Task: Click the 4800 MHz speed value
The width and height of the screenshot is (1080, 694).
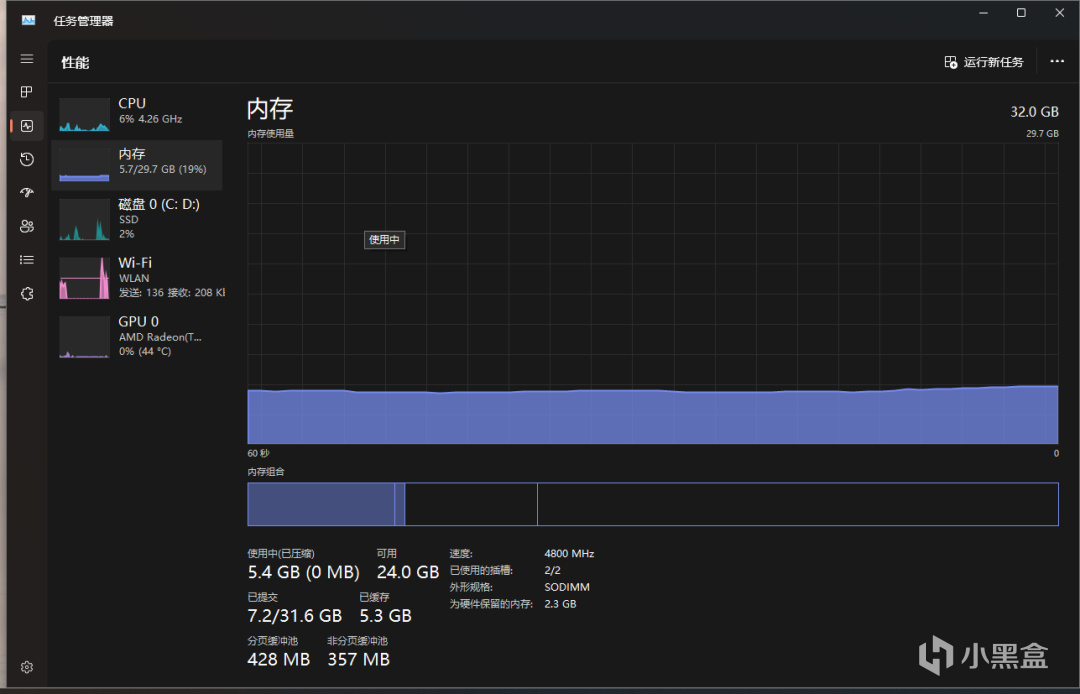Action: click(x=569, y=554)
